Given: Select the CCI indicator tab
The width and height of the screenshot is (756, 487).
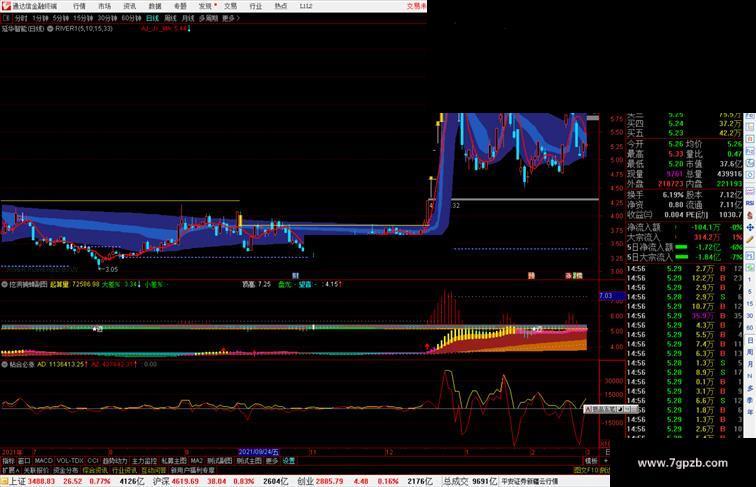Looking at the screenshot, I should click(x=93, y=461).
